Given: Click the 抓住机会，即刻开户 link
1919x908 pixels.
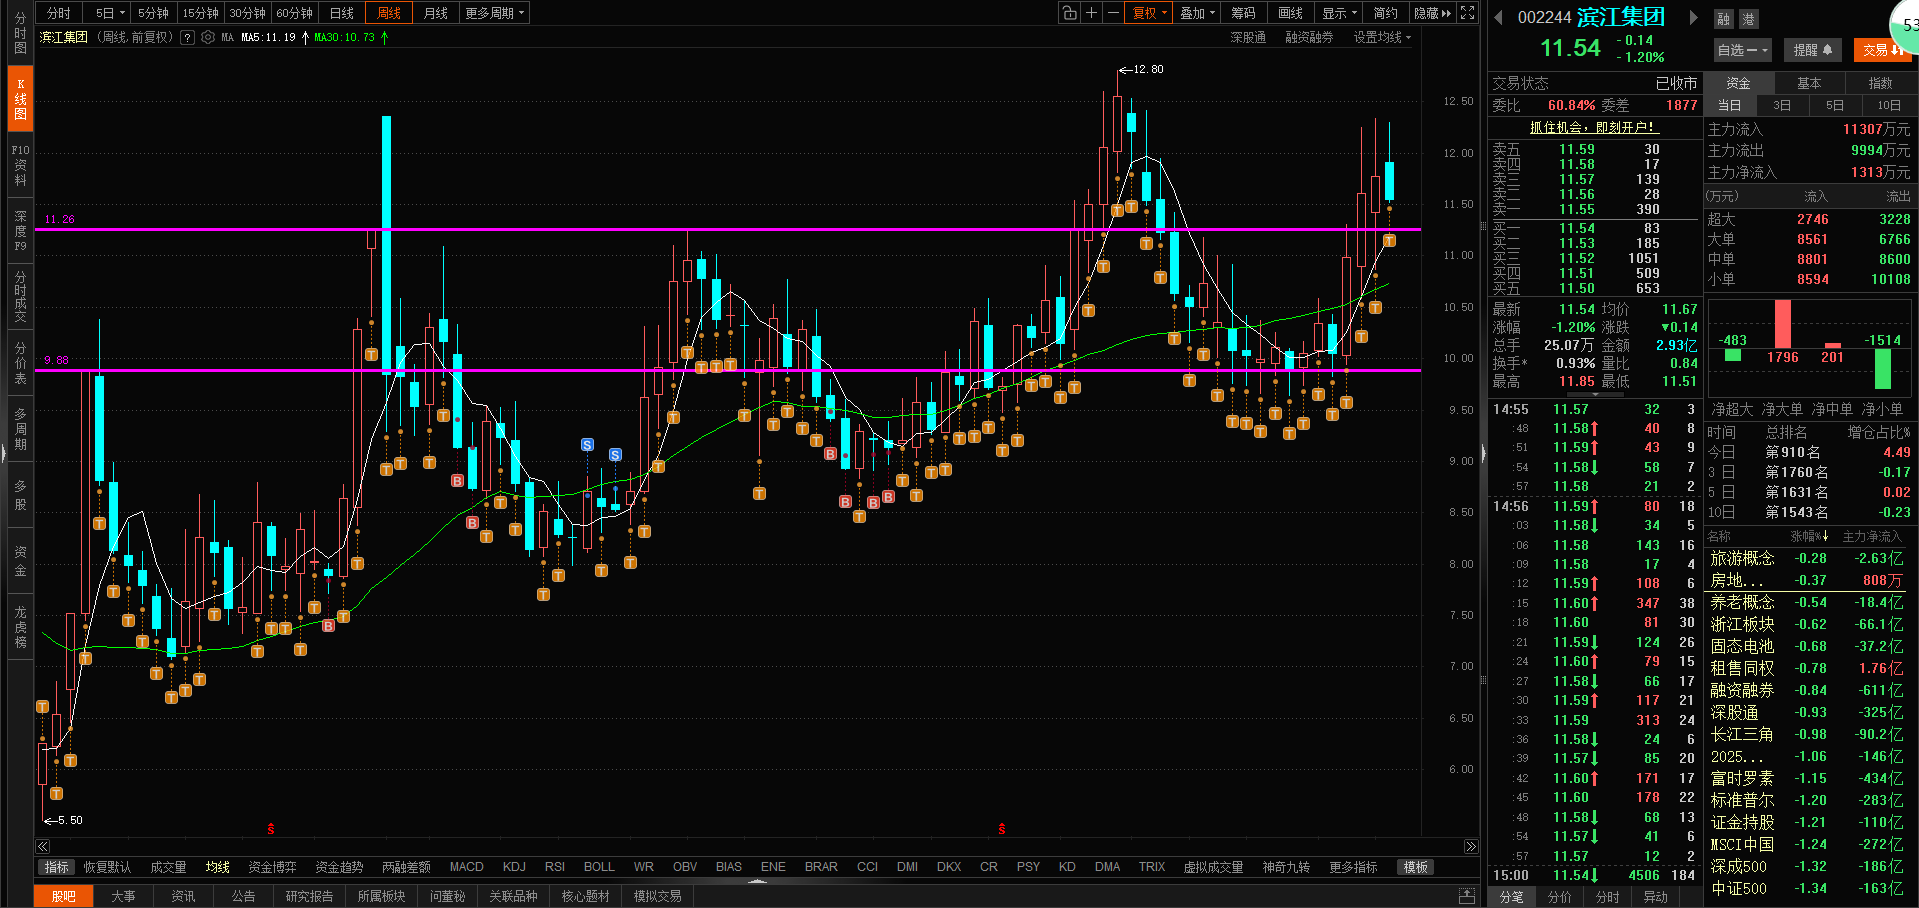Looking at the screenshot, I should coord(1594,127).
